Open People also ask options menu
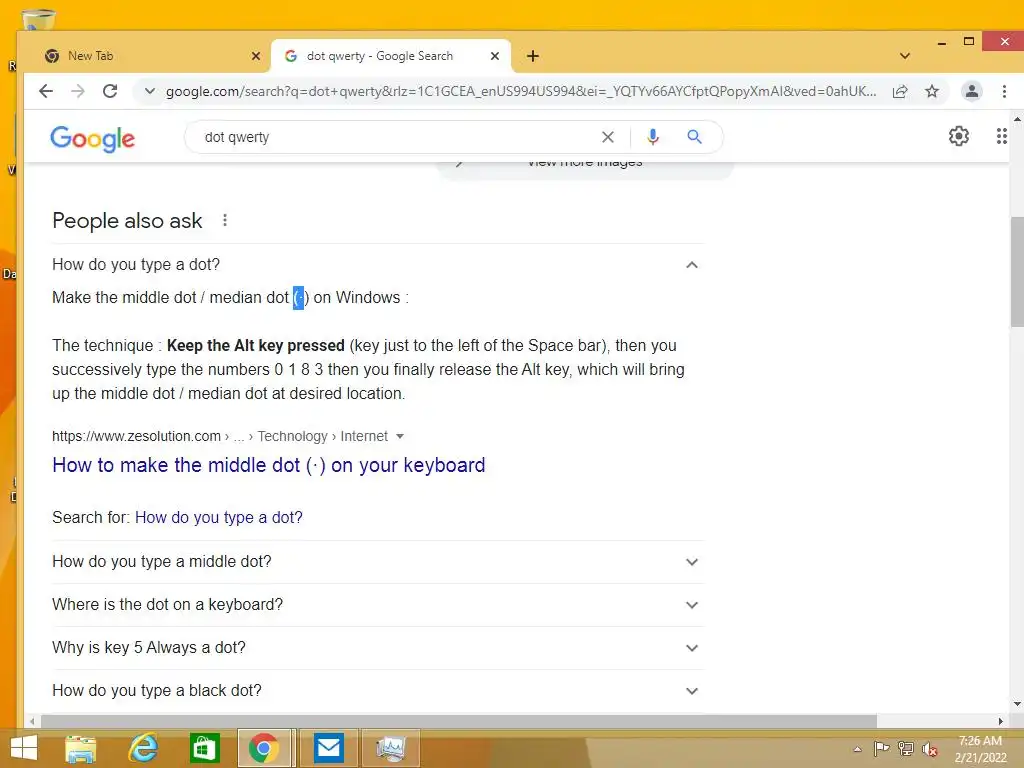 coord(225,221)
